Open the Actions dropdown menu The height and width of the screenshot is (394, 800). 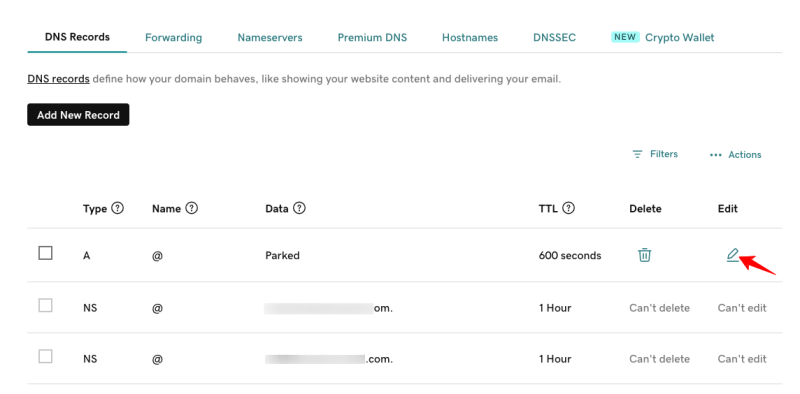tap(735, 155)
